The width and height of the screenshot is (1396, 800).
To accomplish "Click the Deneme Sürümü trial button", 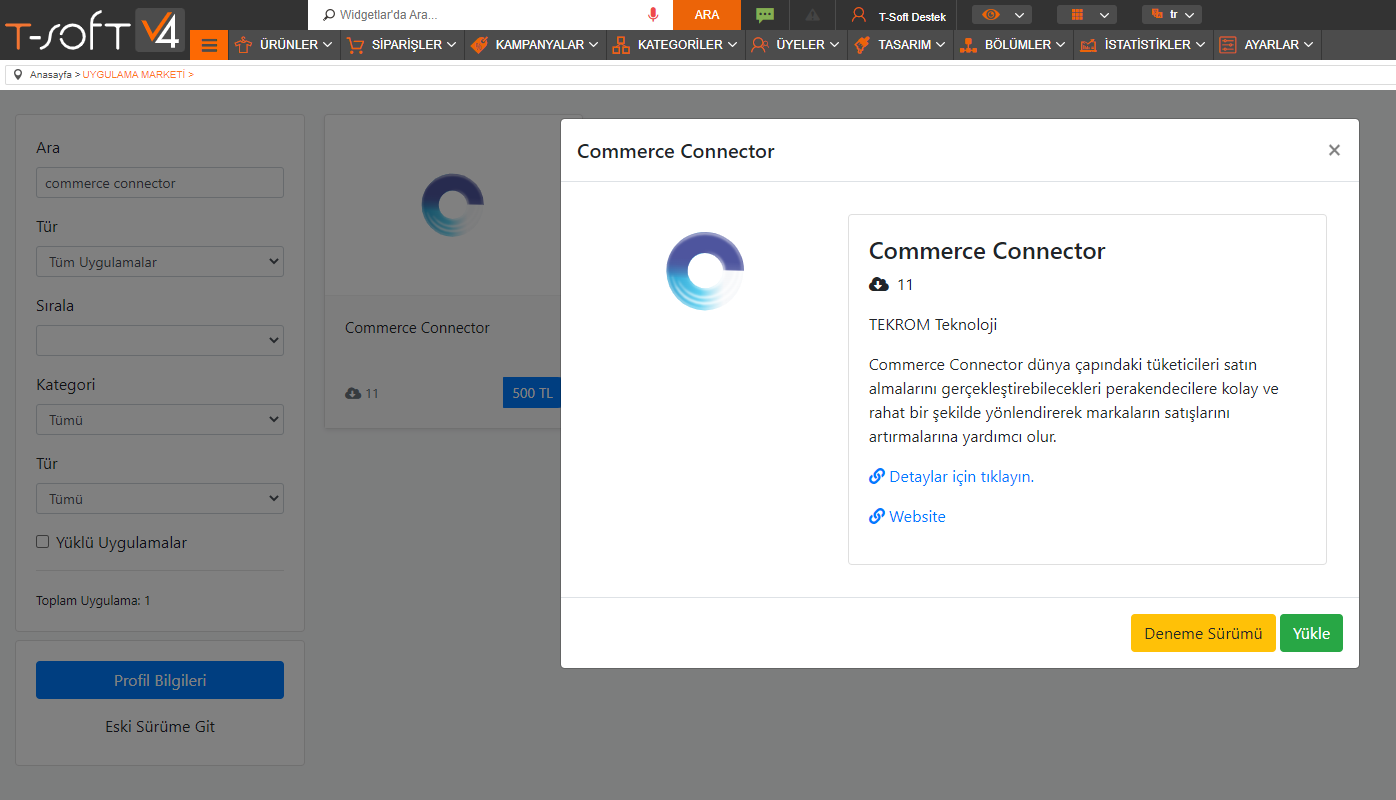I will click(x=1203, y=633).
